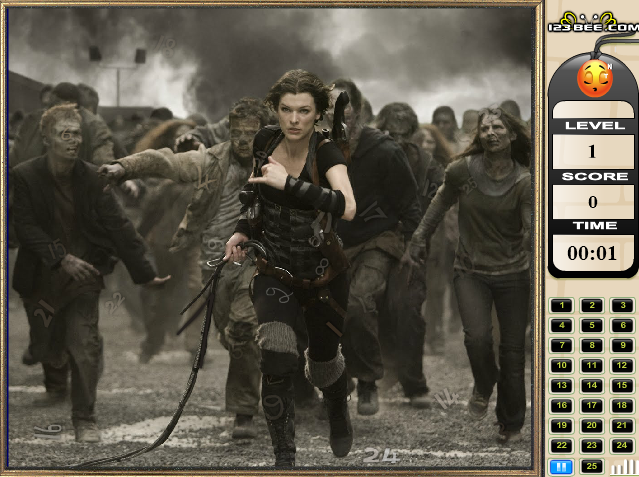Find hidden 8 on the woman's holster

coord(322,267)
